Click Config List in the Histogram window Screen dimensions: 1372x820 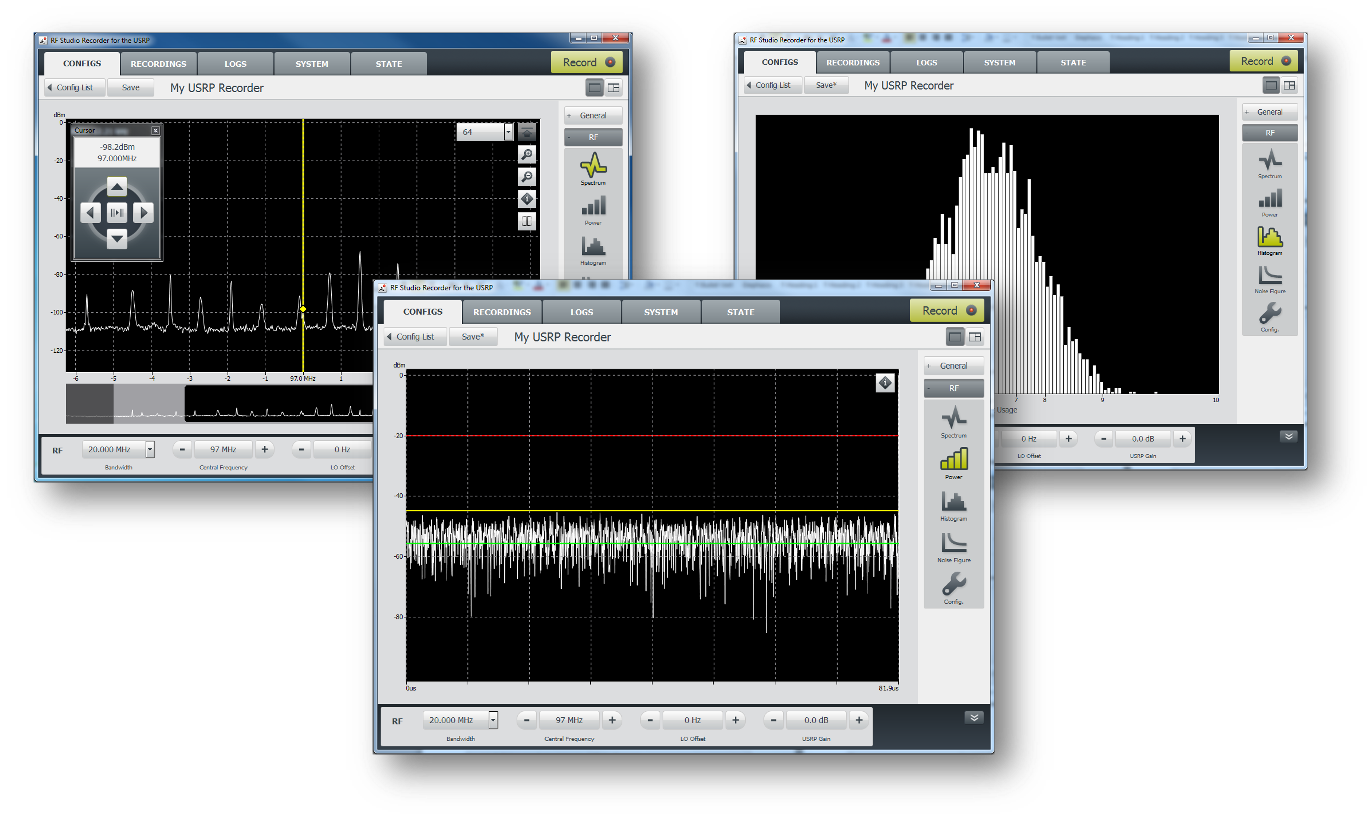coord(768,86)
